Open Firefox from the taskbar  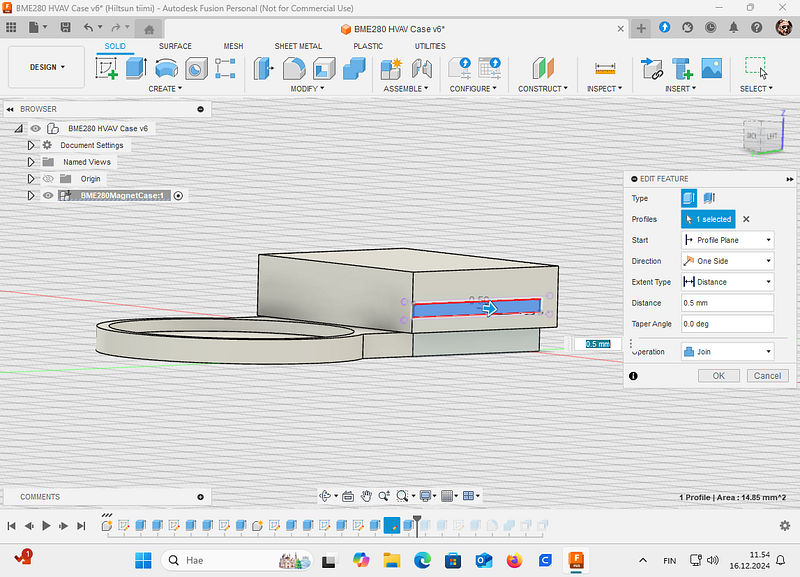click(514, 561)
